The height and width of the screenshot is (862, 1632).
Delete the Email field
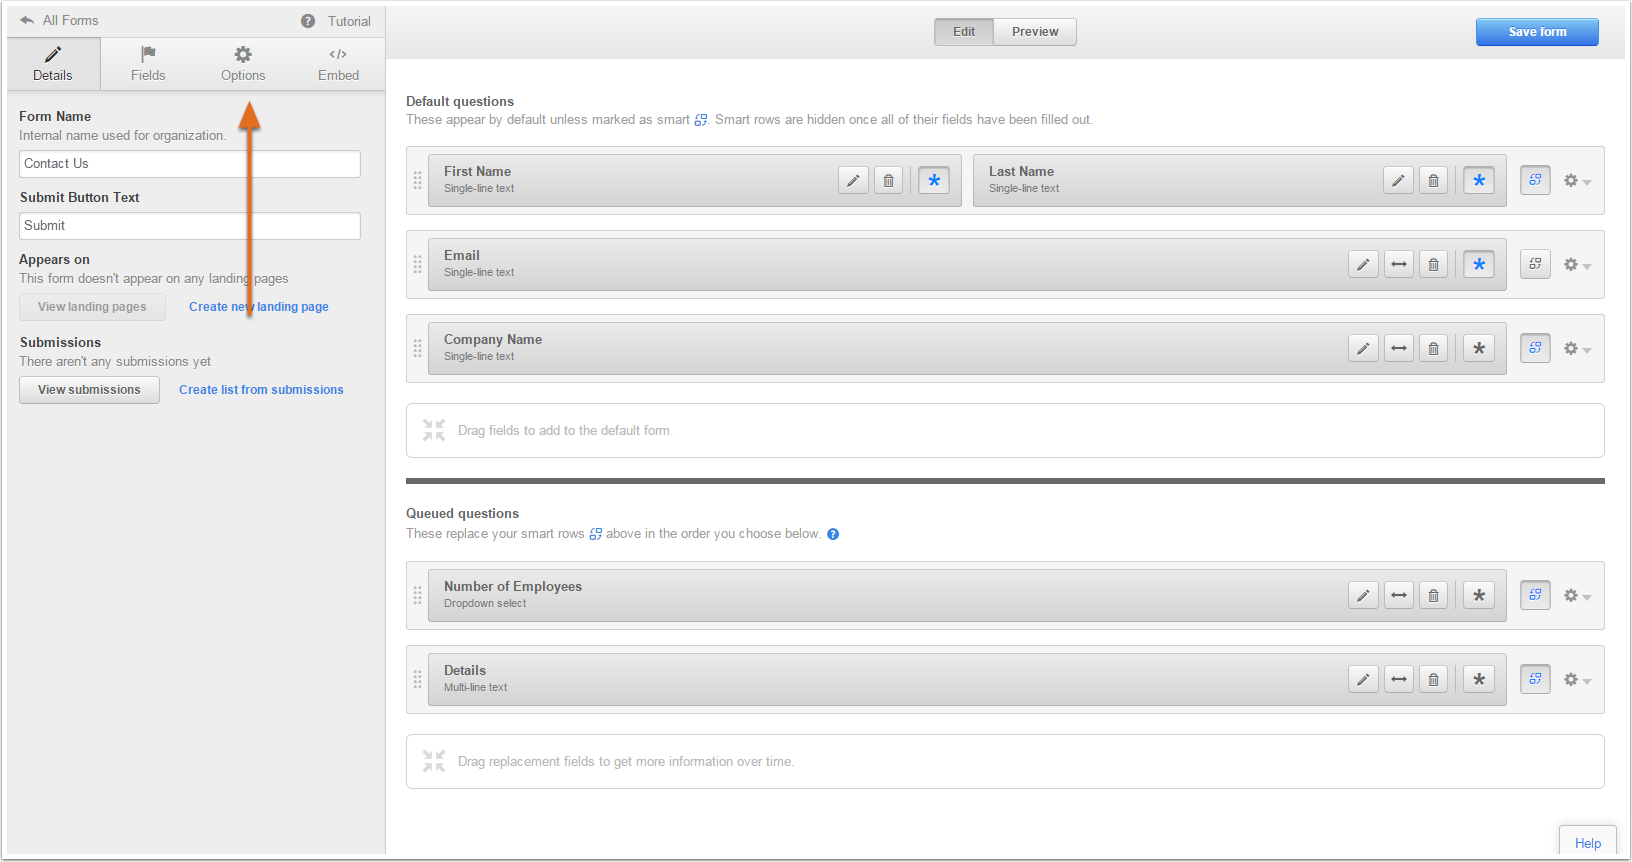click(x=1433, y=264)
